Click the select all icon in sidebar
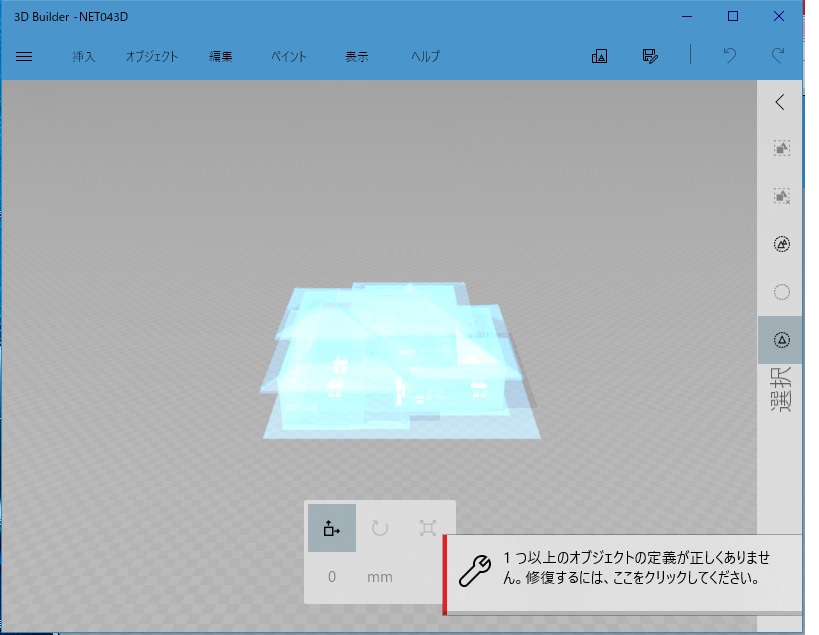Image resolution: width=819 pixels, height=635 pixels. pos(781,148)
